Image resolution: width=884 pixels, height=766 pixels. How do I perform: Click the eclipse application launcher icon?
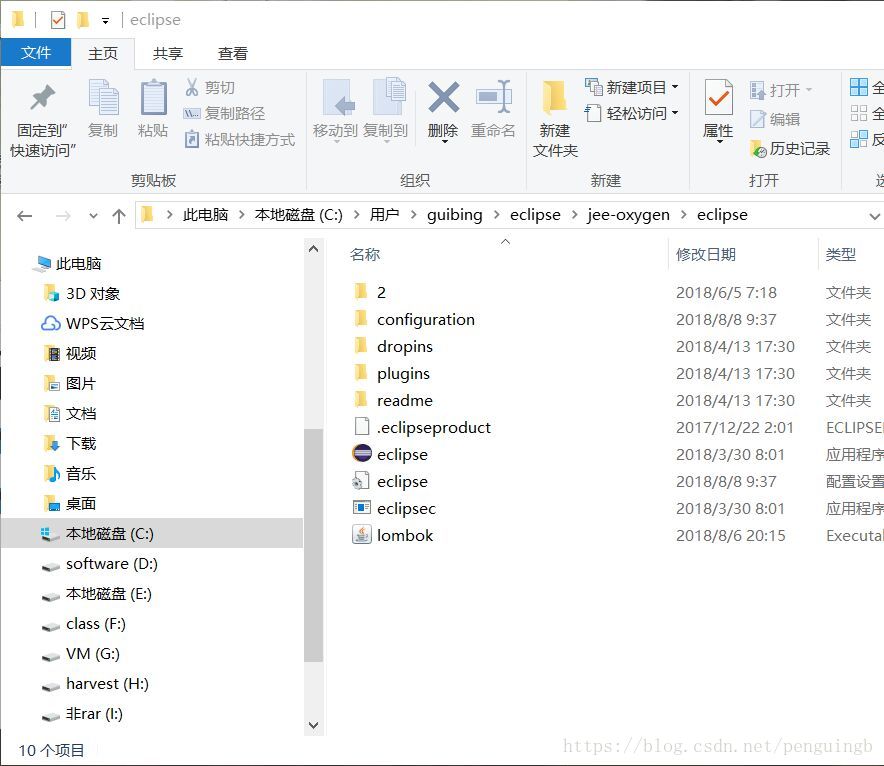point(362,453)
